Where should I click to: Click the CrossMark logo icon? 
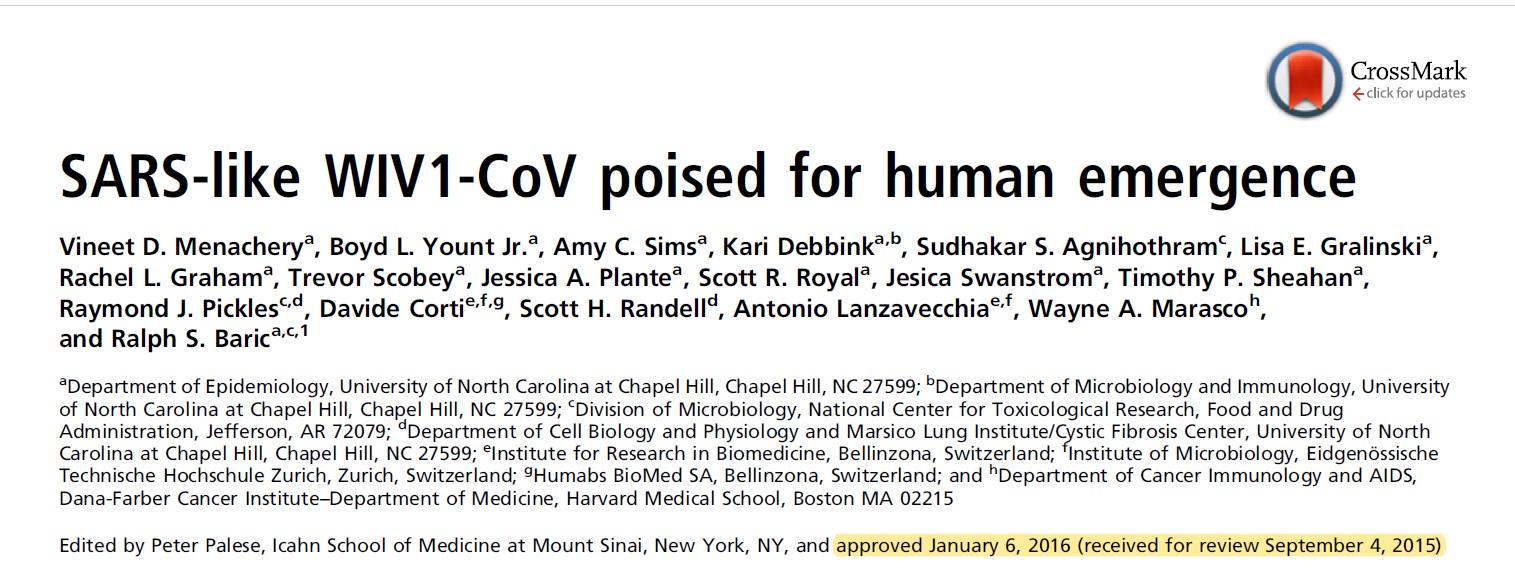point(1303,79)
